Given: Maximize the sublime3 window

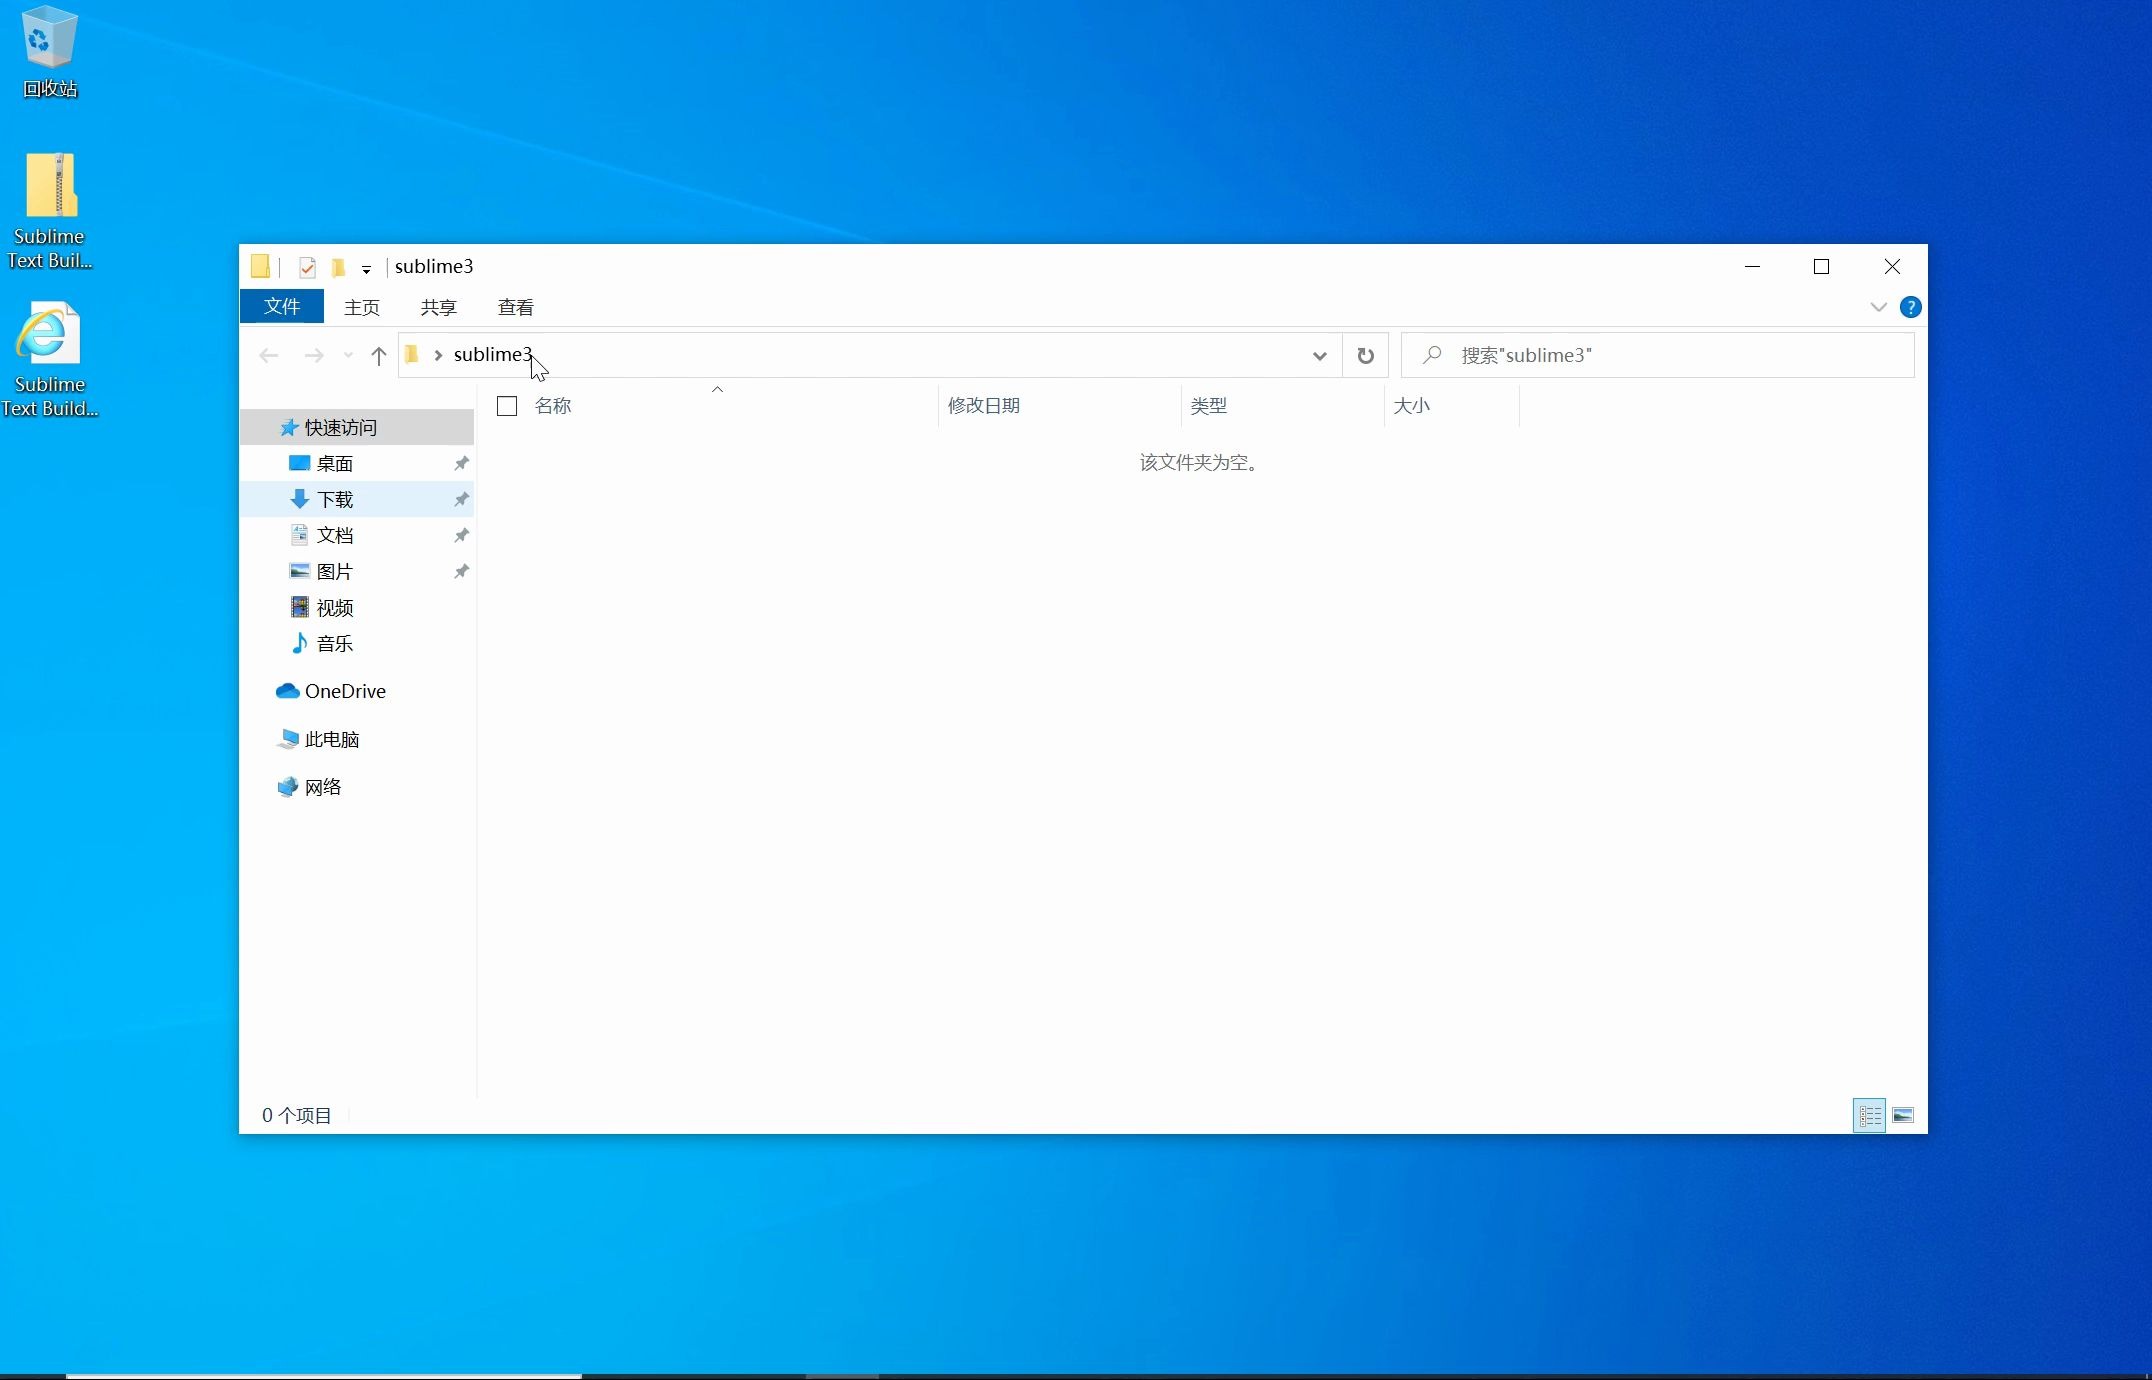Looking at the screenshot, I should (1821, 266).
